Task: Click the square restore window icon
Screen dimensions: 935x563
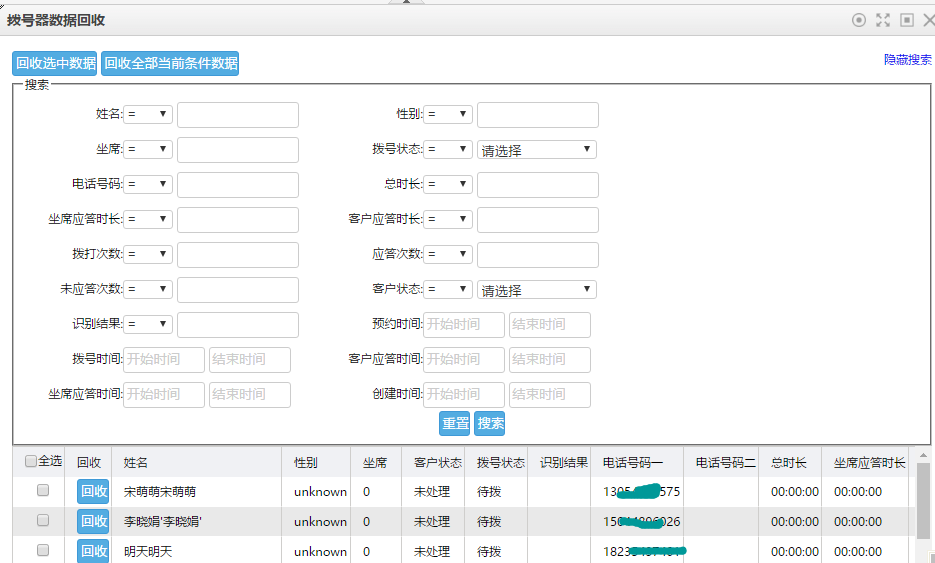Action: coord(907,20)
